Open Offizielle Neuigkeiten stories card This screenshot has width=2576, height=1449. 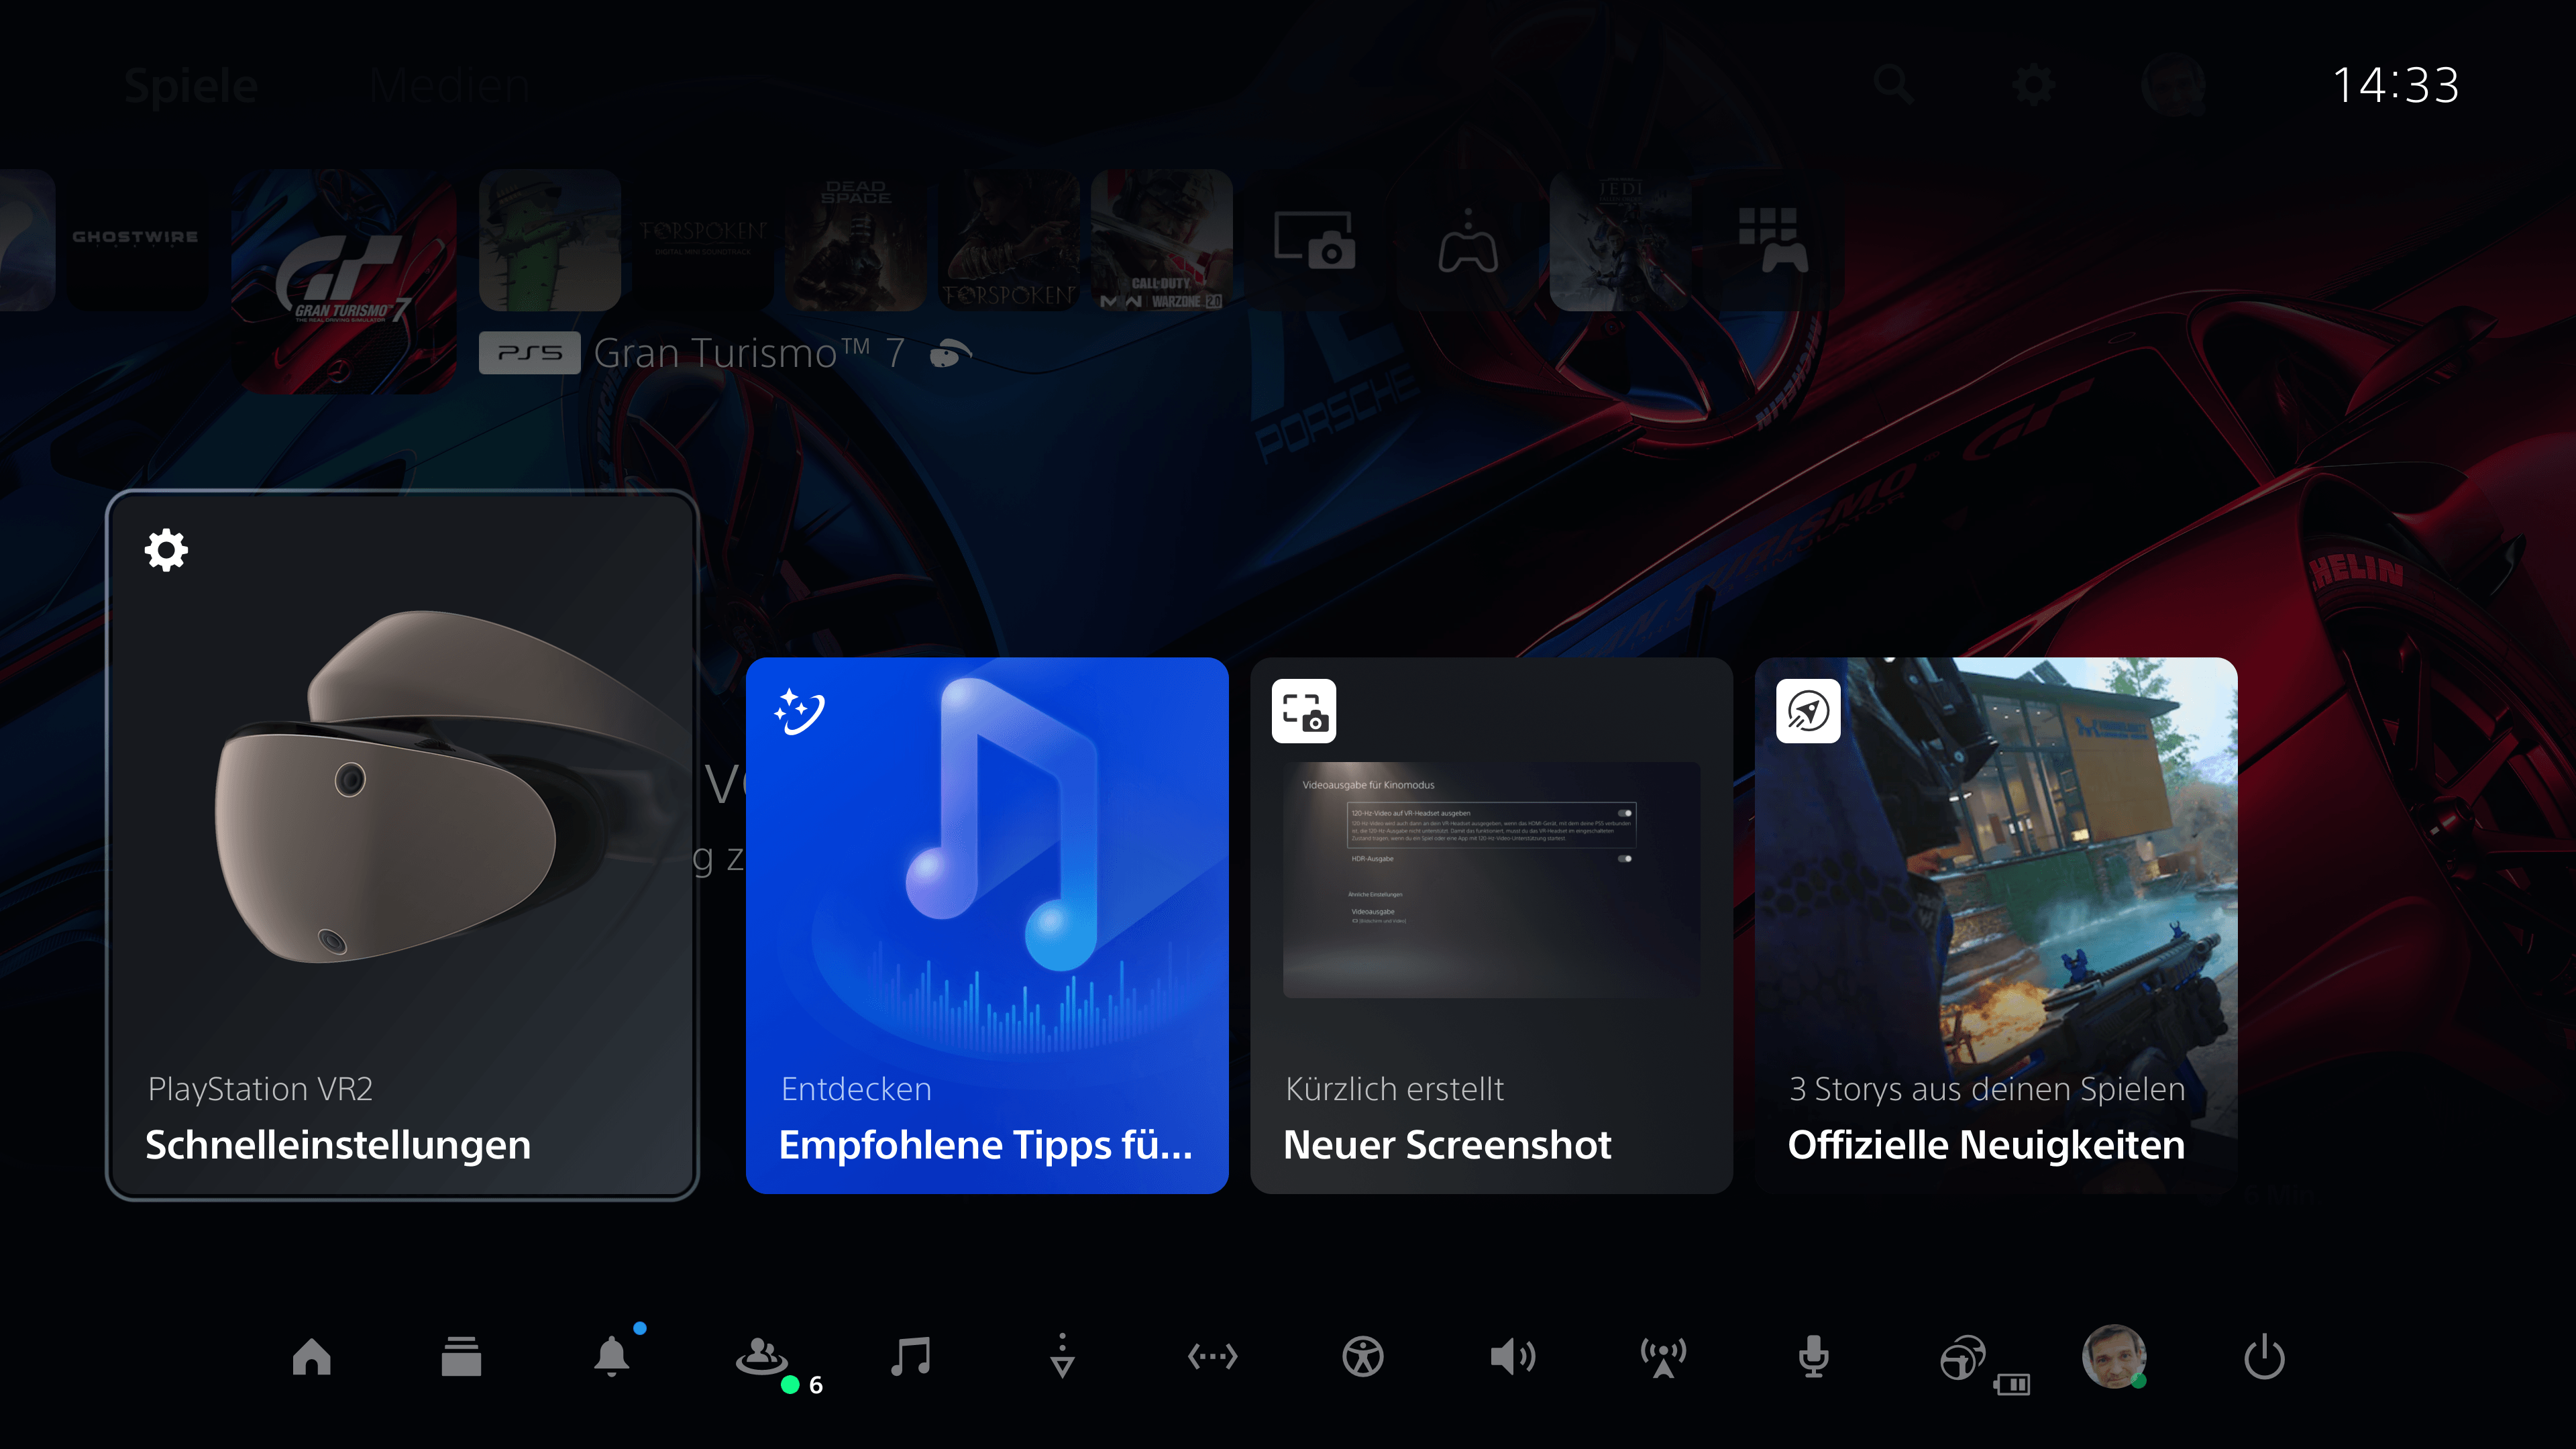(x=1996, y=925)
